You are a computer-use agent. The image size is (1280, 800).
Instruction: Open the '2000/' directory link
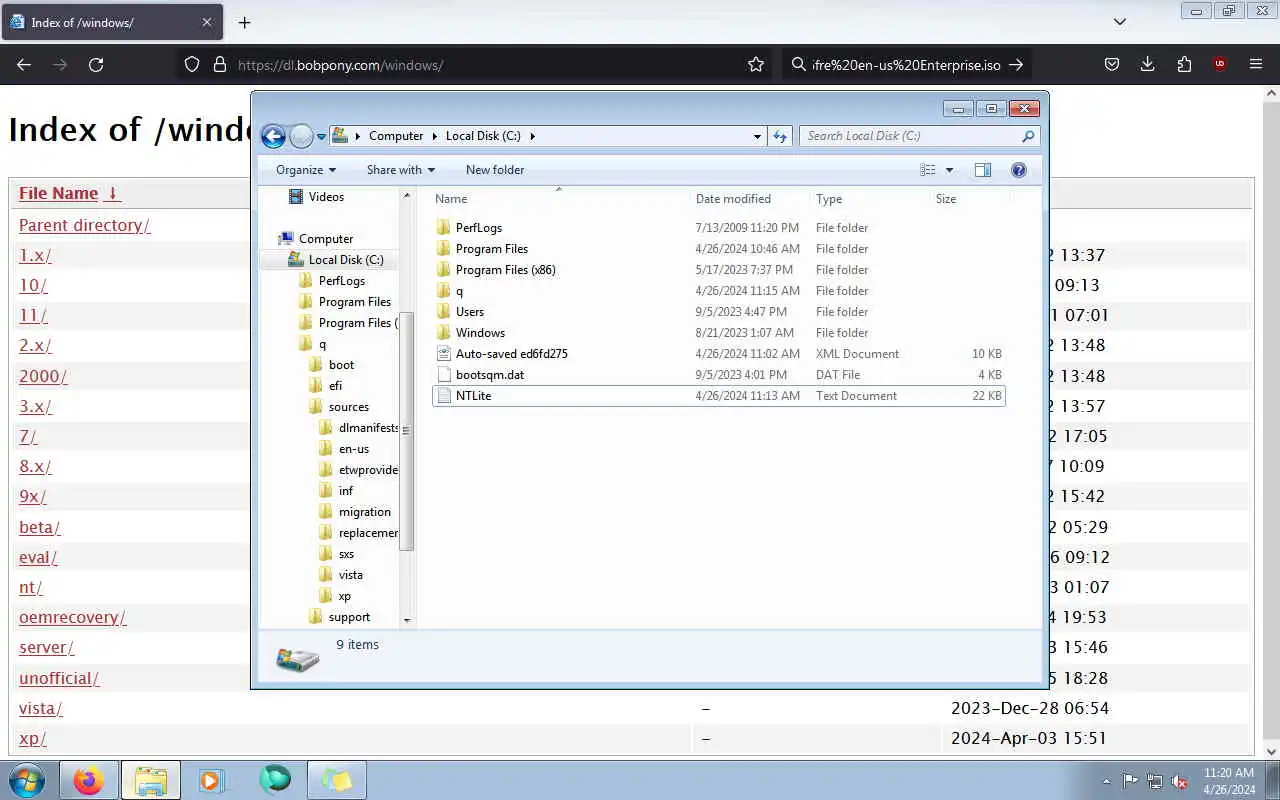pyautogui.click(x=43, y=376)
